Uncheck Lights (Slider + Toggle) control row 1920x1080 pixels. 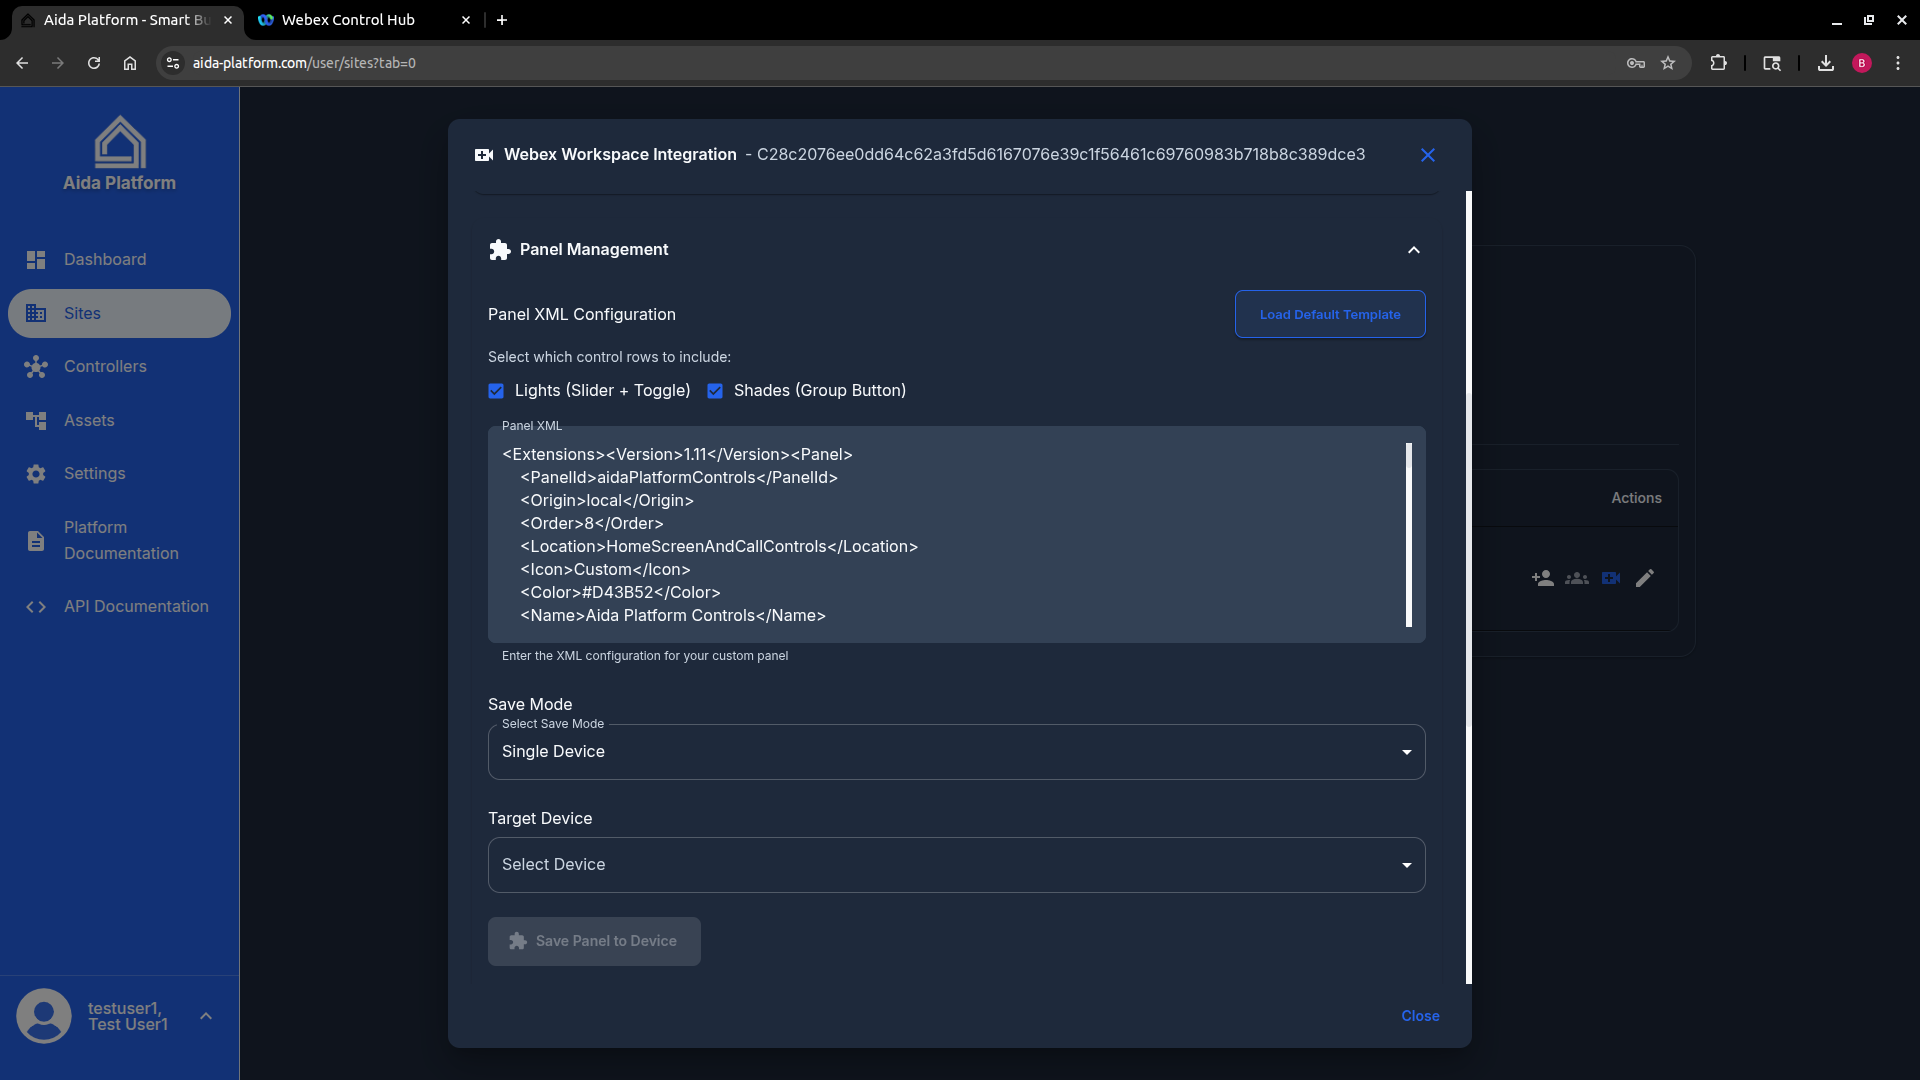click(496, 391)
